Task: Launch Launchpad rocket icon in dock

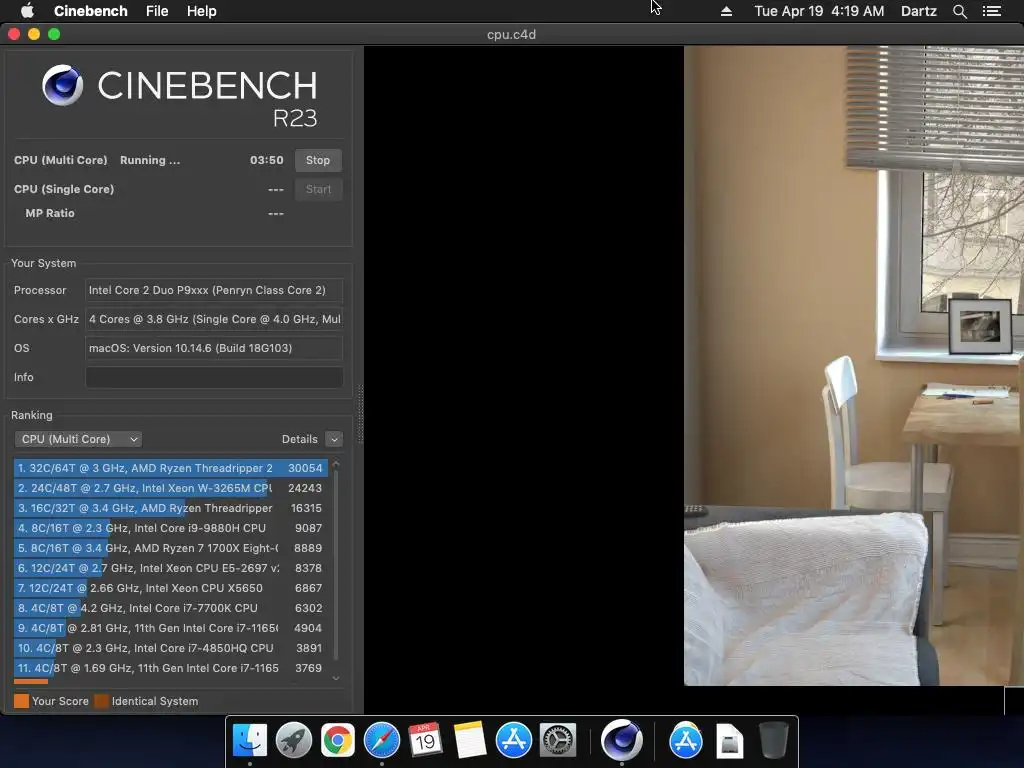Action: [294, 740]
